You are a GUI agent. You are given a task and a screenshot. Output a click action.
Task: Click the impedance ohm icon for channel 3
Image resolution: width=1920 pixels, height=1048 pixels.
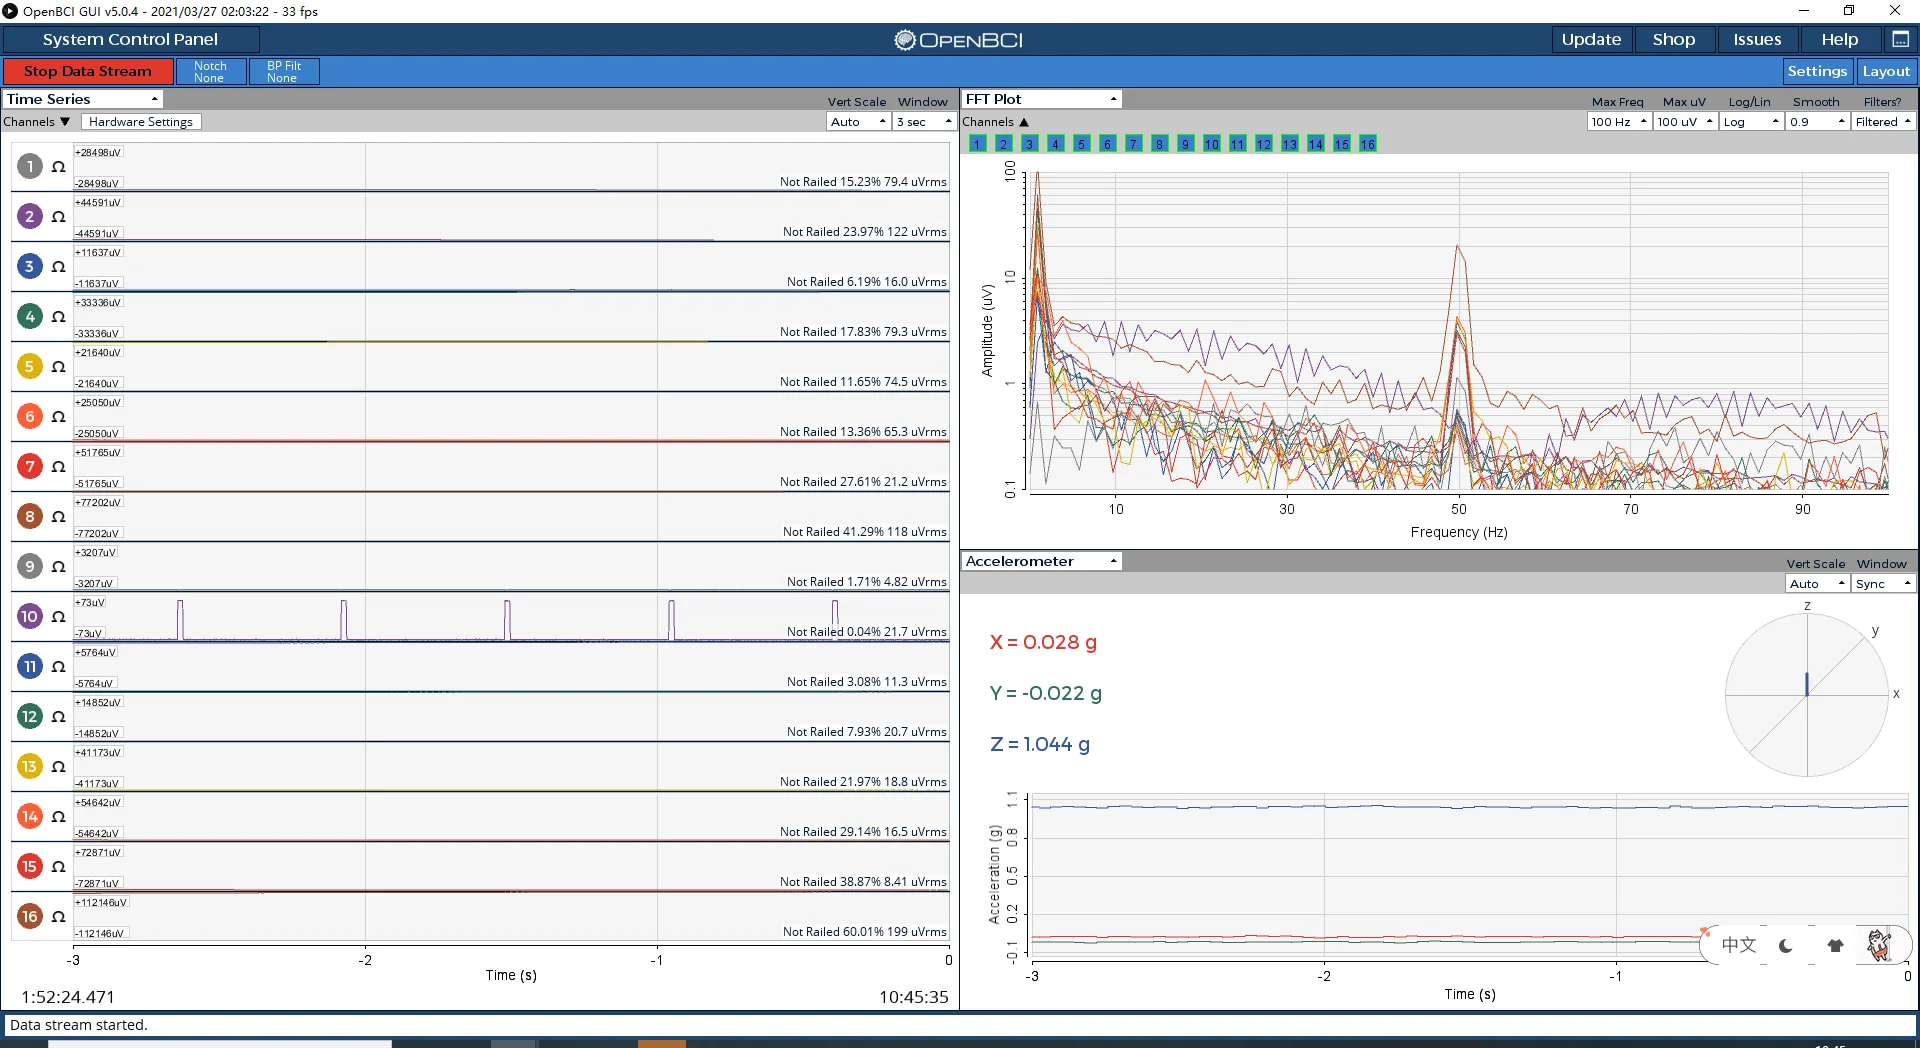pos(58,267)
